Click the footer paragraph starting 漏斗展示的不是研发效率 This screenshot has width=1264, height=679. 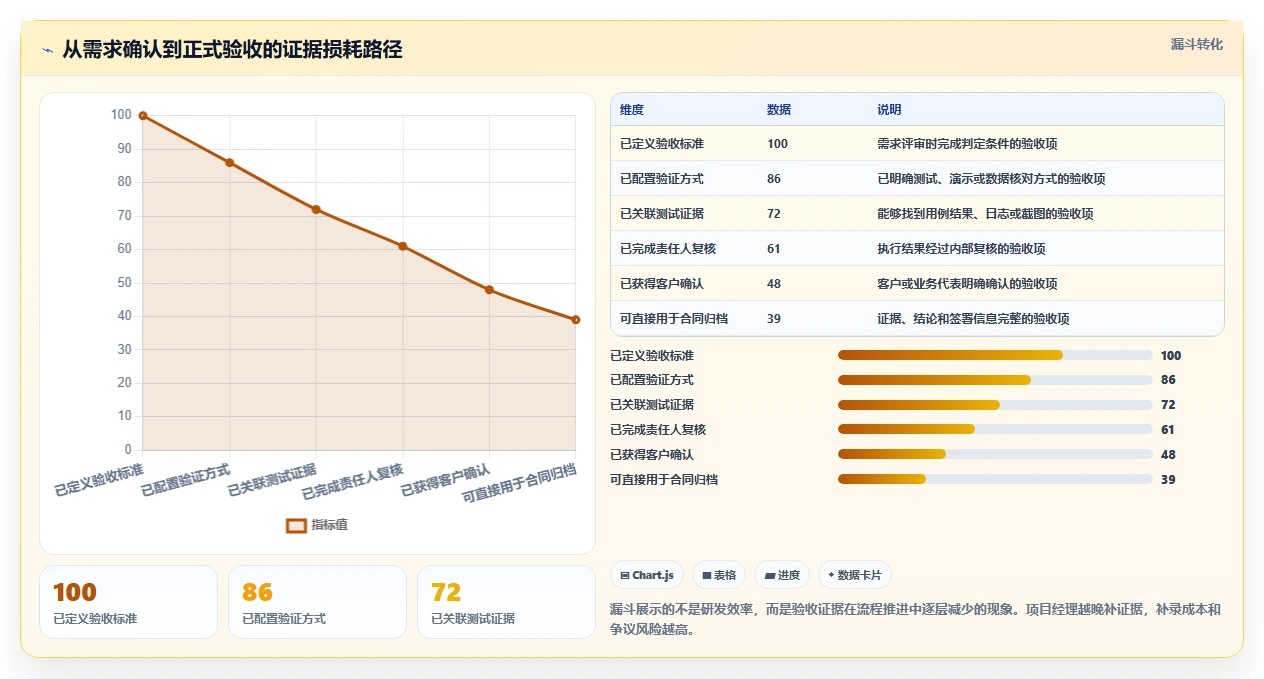click(915, 620)
